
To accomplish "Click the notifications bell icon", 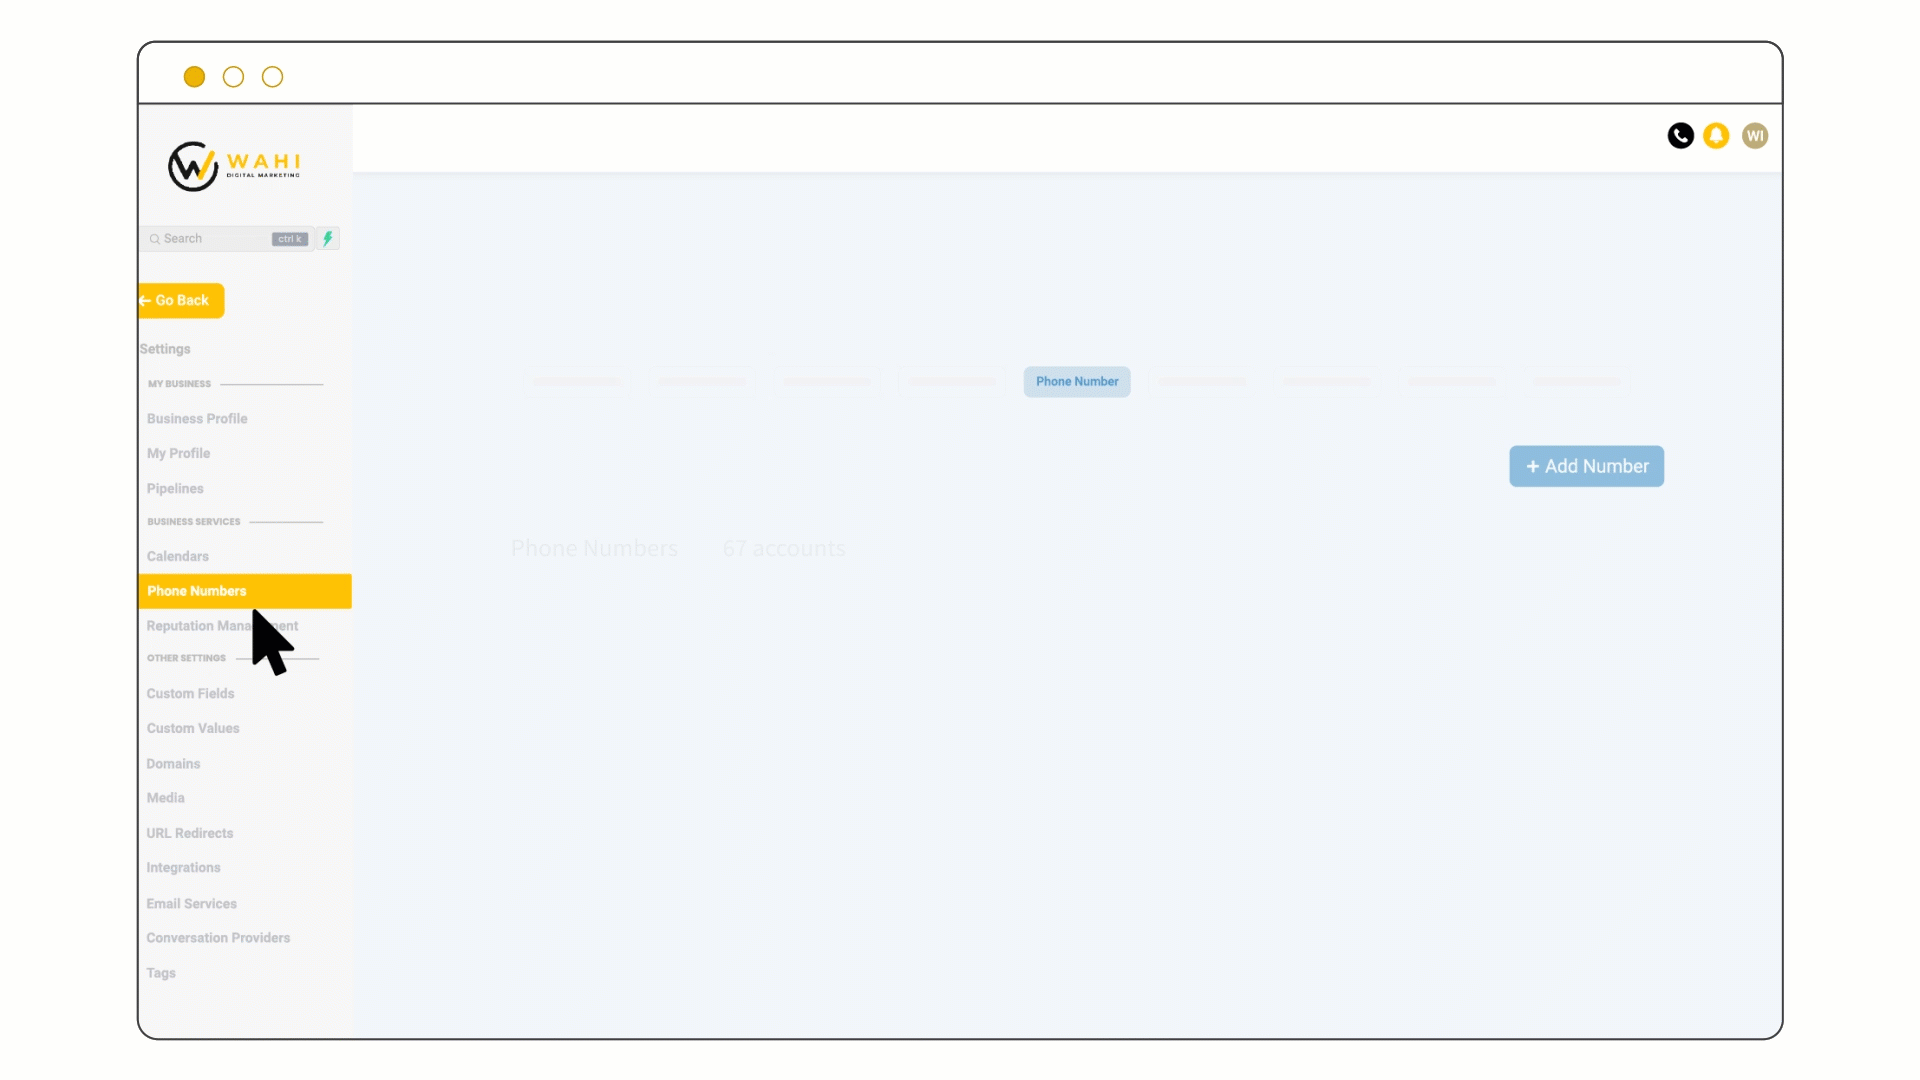I will (x=1717, y=135).
